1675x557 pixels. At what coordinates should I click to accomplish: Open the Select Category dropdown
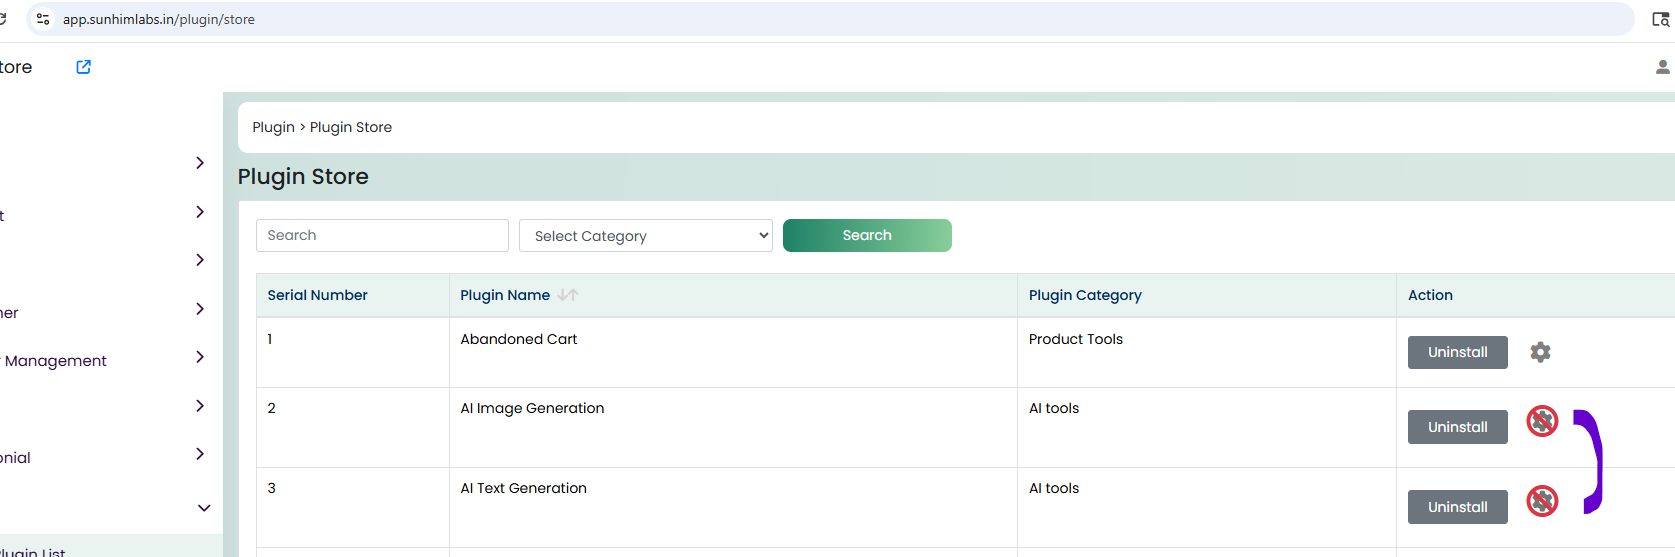[646, 236]
